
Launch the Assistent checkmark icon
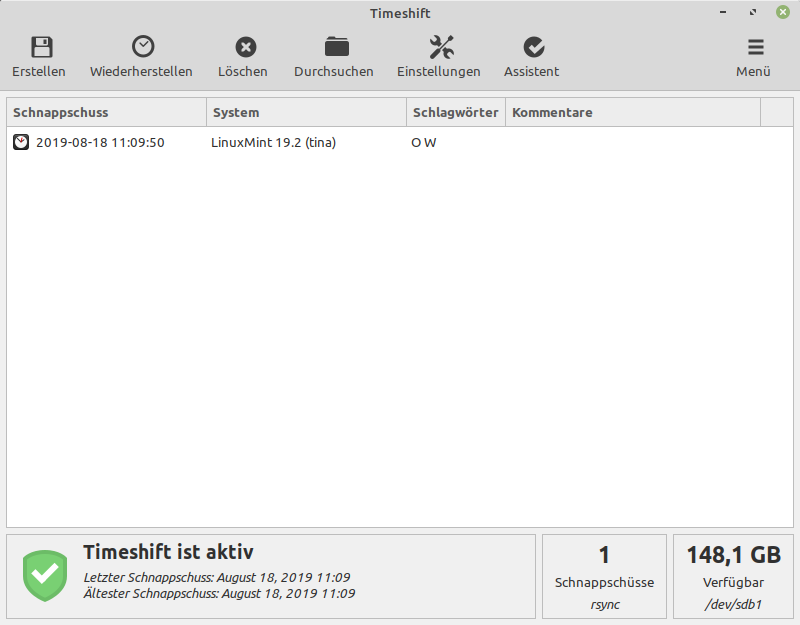(x=534, y=47)
